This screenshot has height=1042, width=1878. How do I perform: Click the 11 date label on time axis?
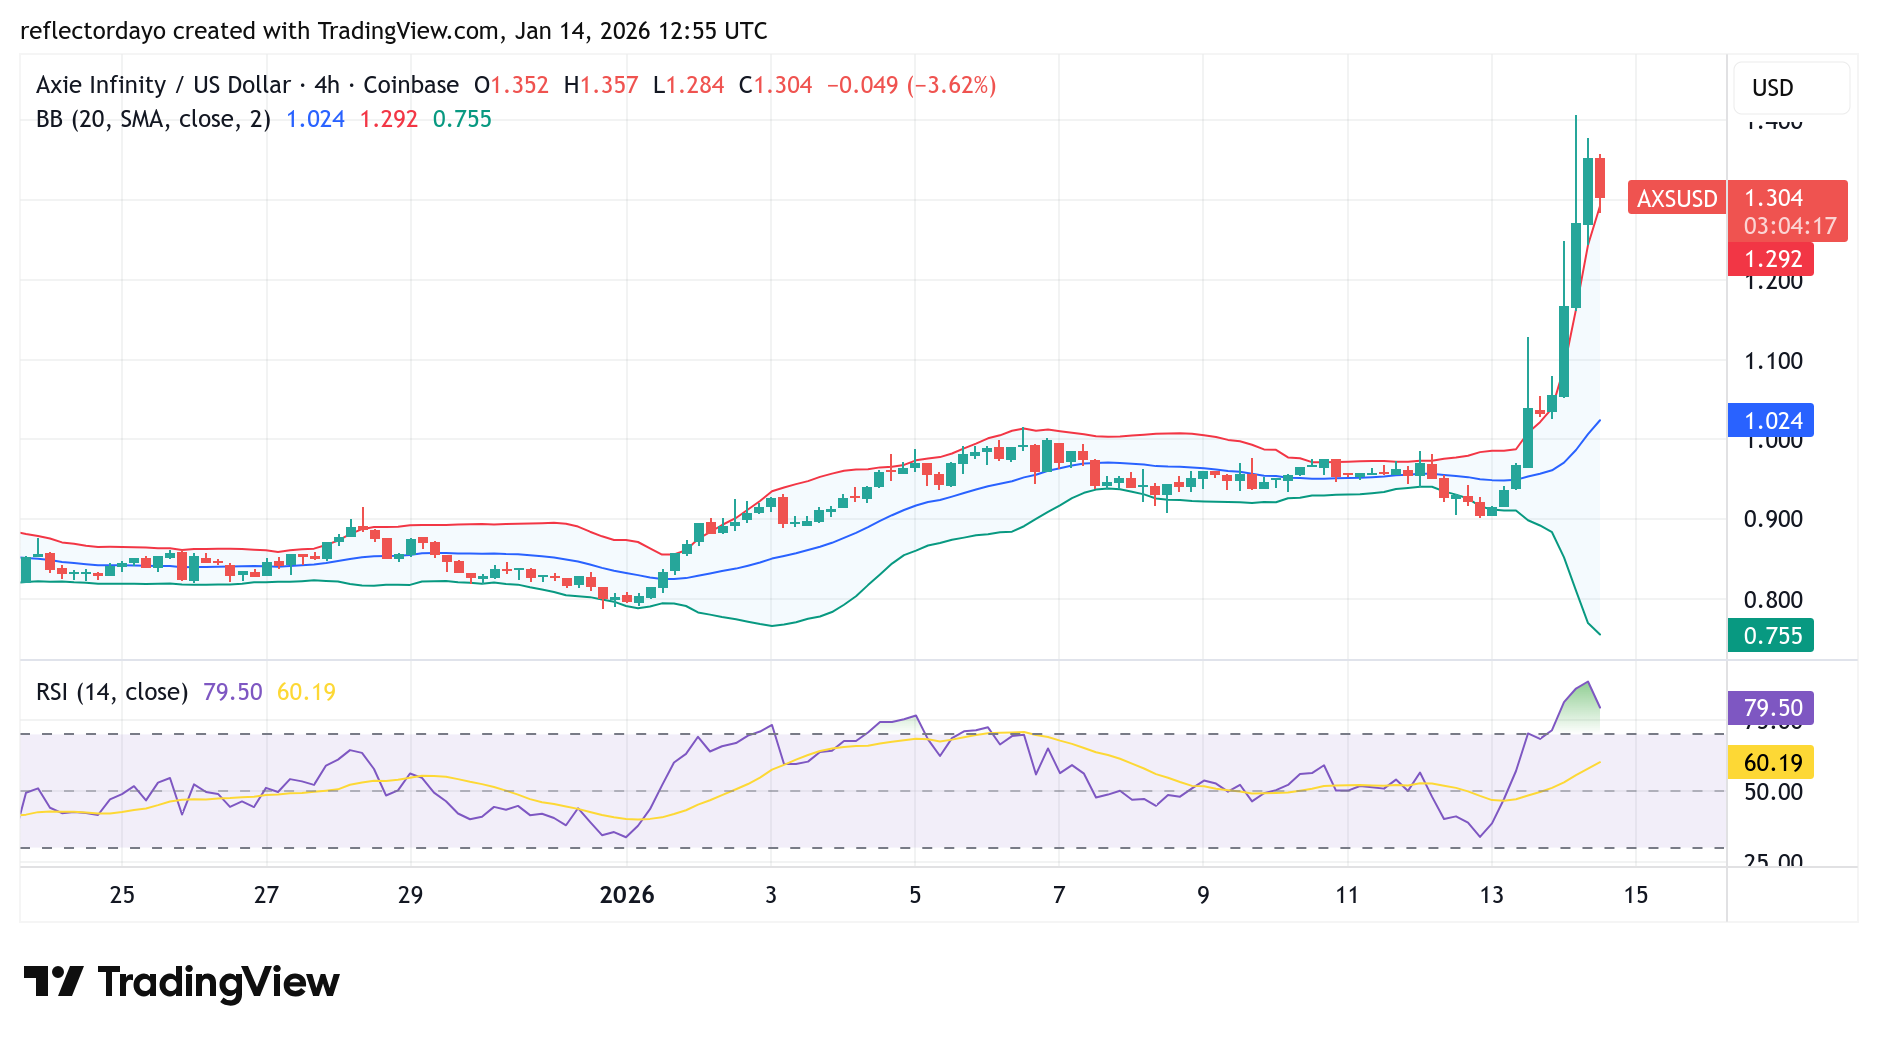click(x=1347, y=895)
